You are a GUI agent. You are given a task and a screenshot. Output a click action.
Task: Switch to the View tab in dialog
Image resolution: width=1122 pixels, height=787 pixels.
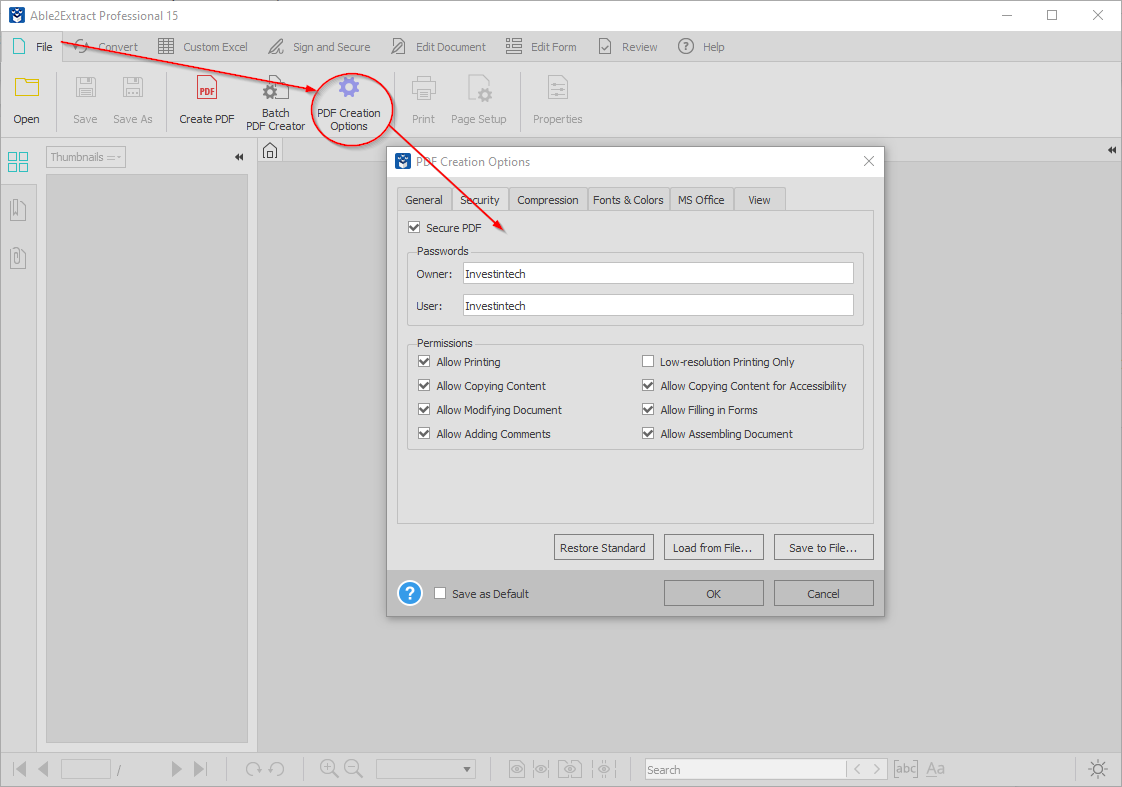point(759,200)
